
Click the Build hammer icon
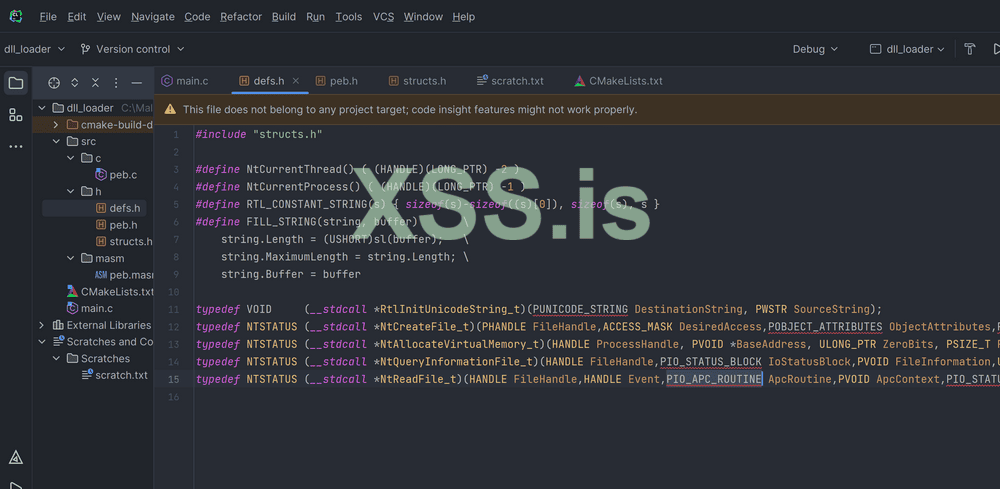[970, 49]
